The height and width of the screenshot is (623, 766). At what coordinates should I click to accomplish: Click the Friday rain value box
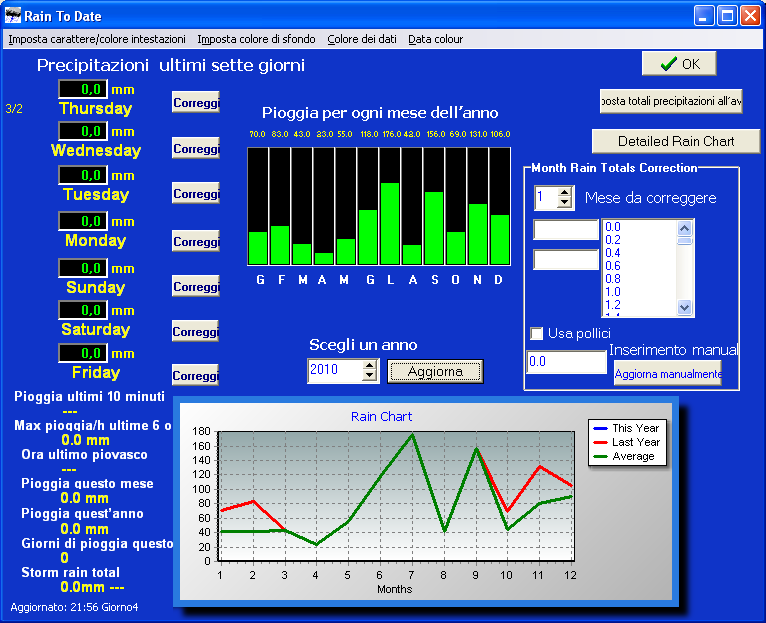click(x=83, y=353)
